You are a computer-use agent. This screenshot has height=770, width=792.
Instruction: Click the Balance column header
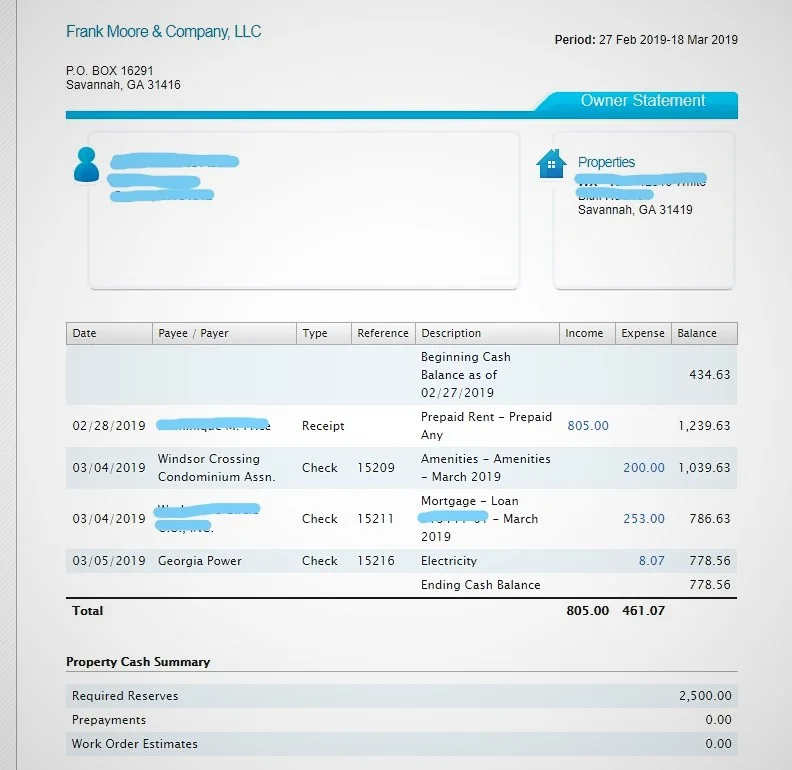tap(704, 333)
